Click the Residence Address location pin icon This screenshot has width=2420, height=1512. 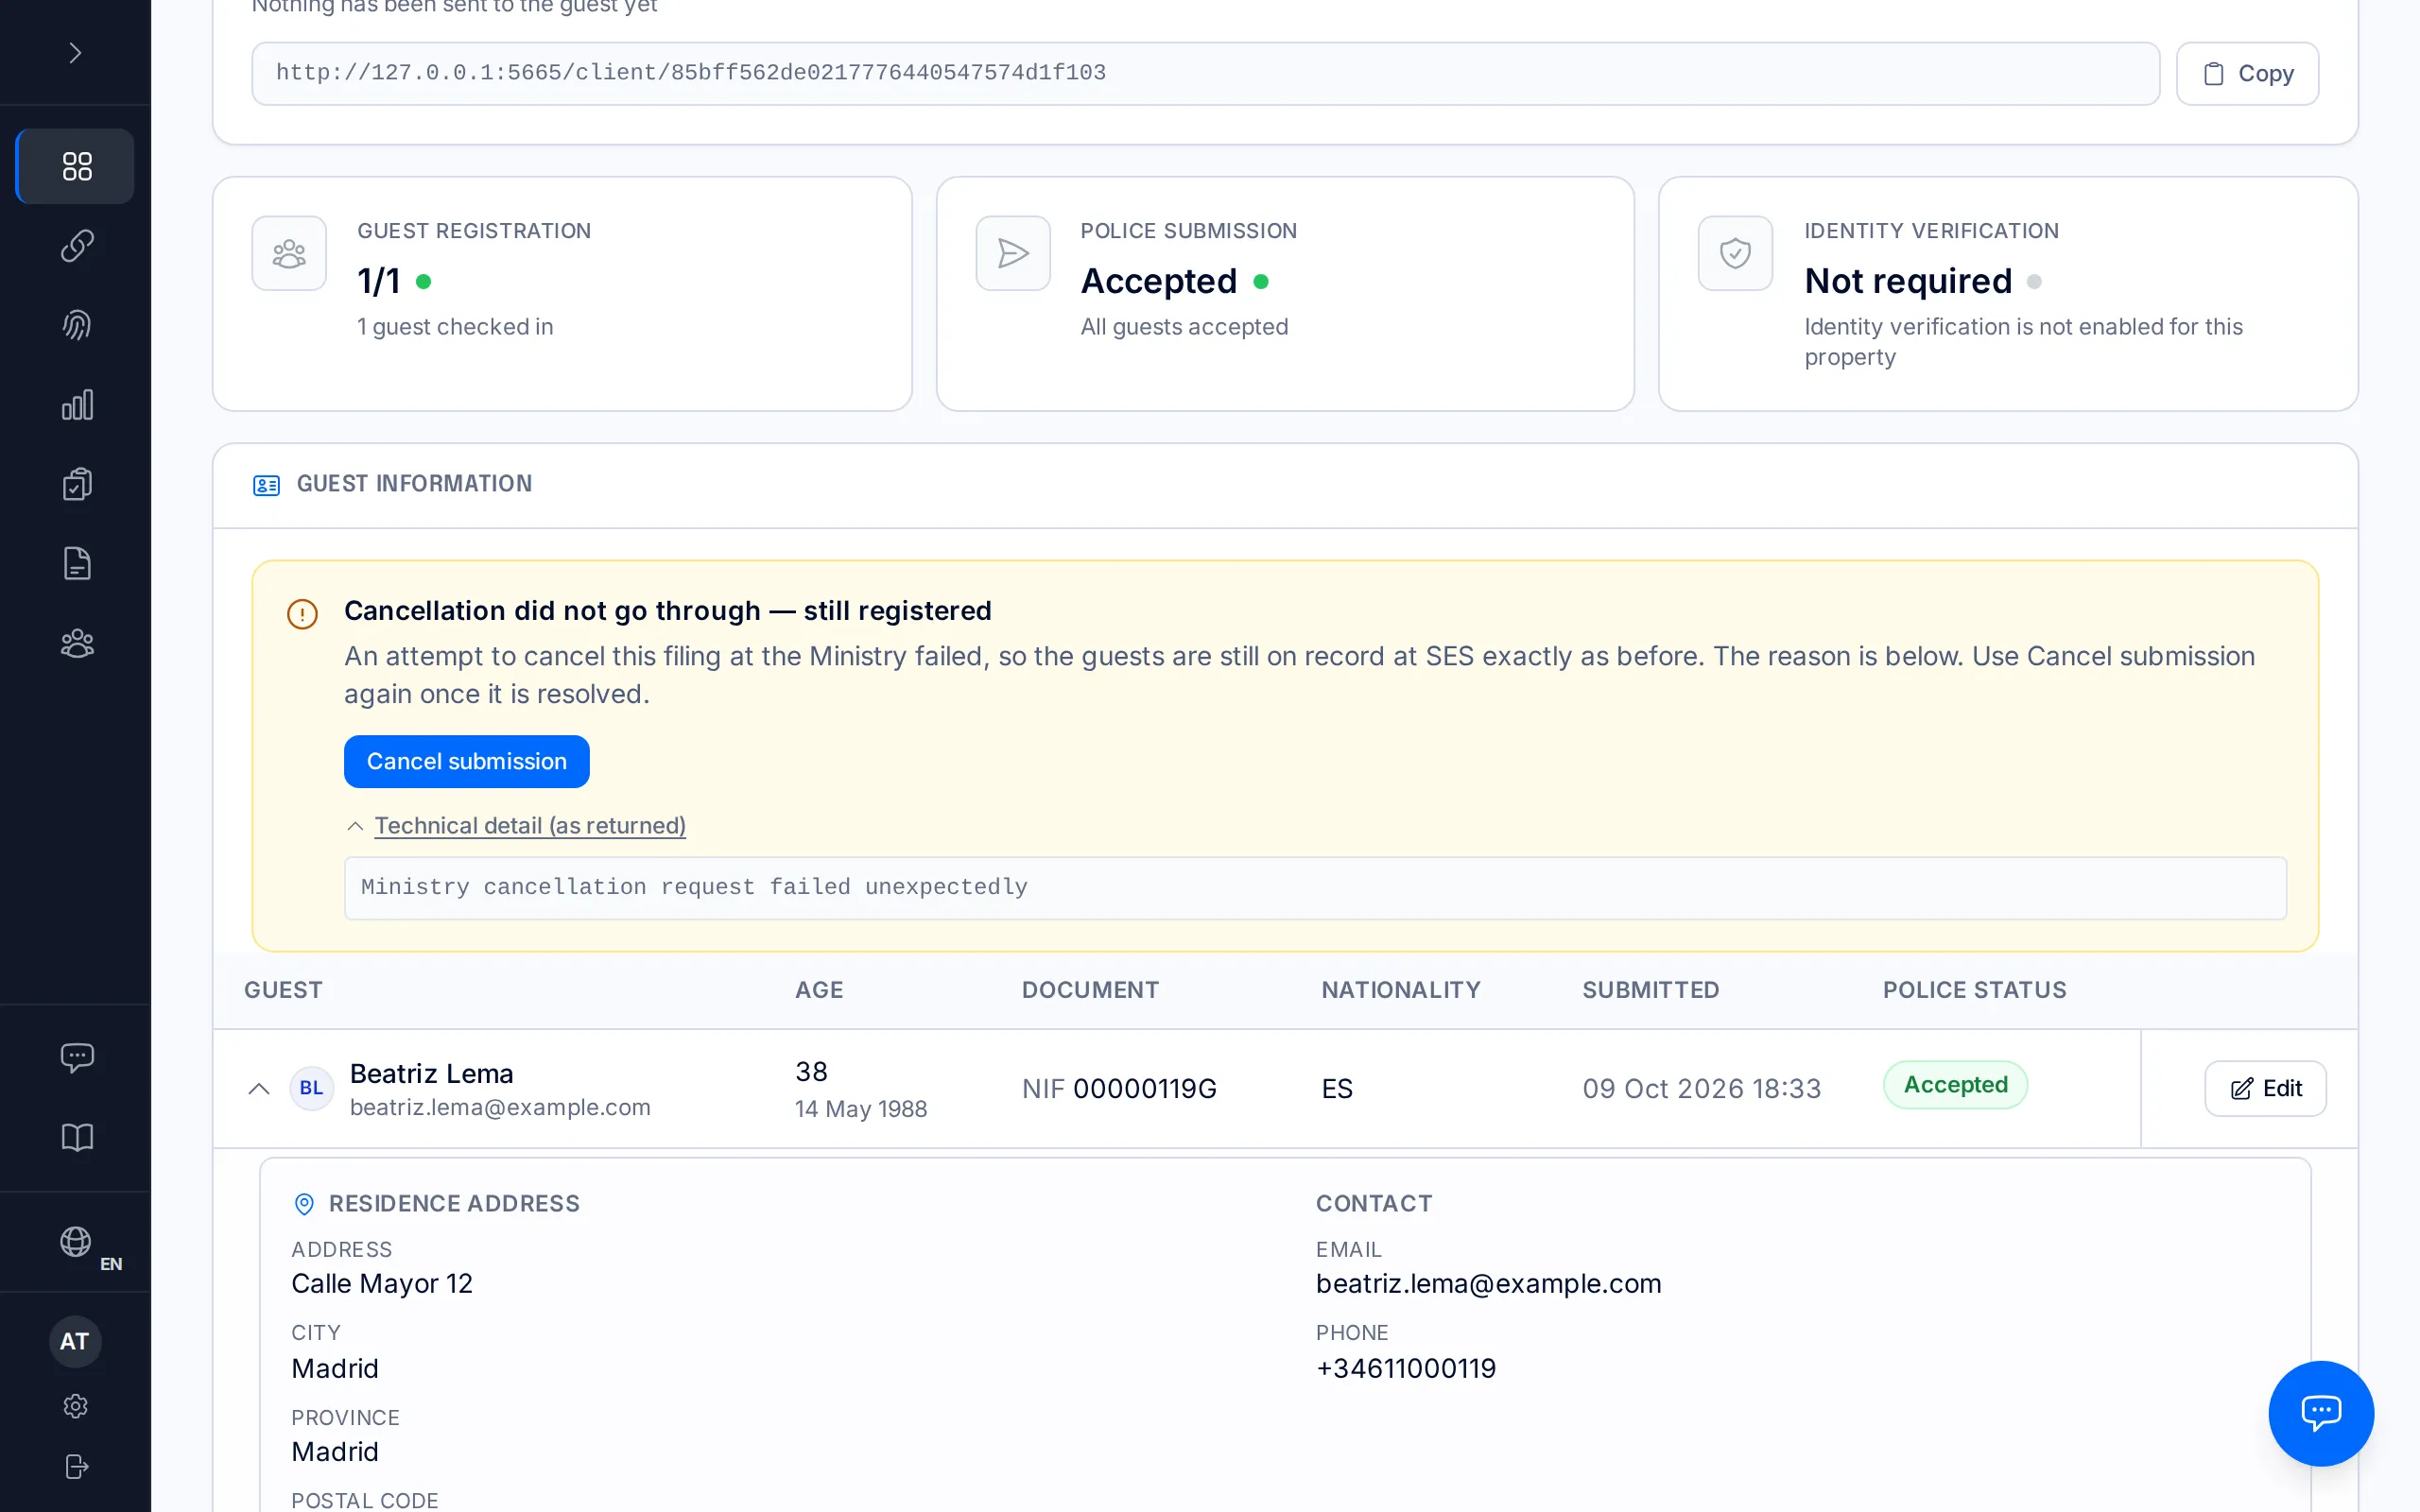tap(304, 1204)
